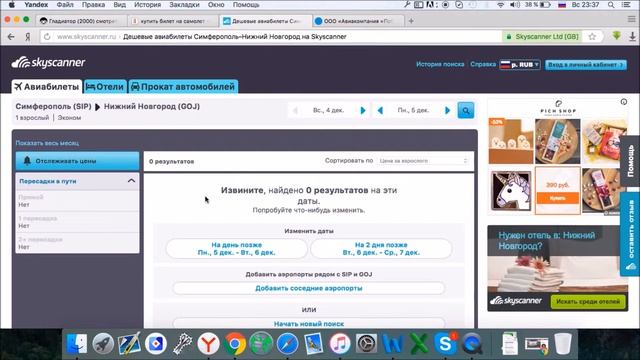640x360 pixels.
Task: Click Искать среди отелей button
Action: (588, 302)
